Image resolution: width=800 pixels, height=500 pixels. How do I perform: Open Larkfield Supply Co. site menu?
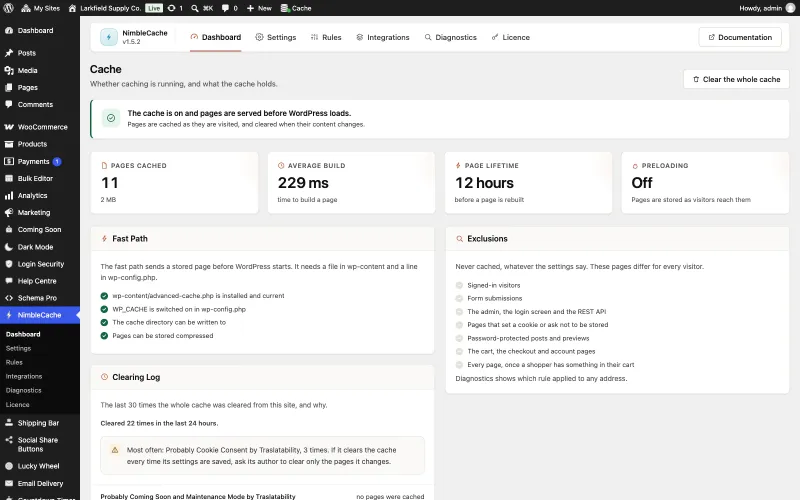(105, 8)
